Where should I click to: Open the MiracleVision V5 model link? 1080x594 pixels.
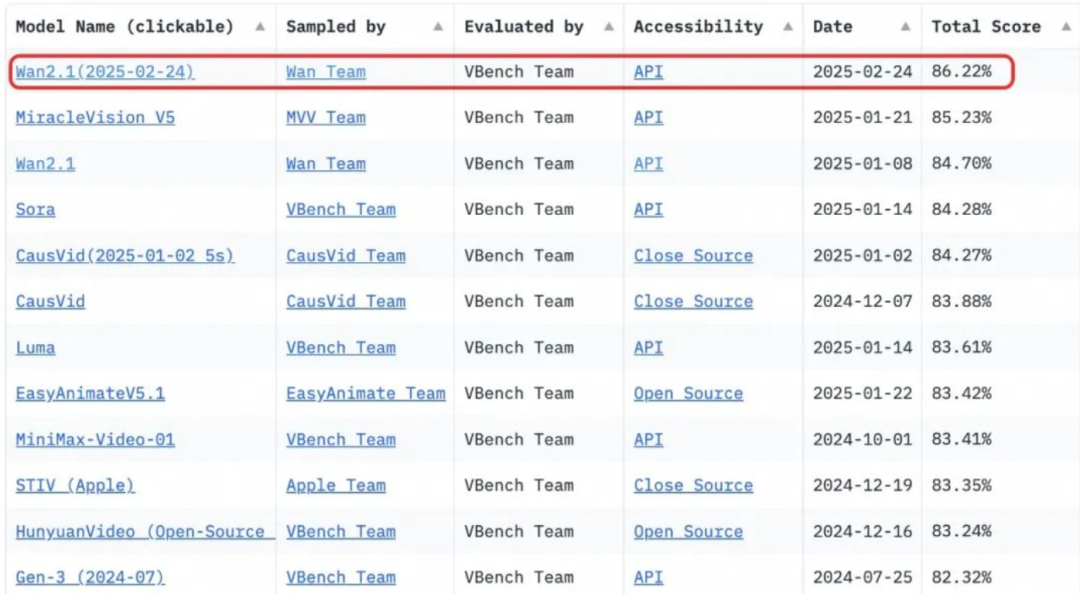(95, 118)
